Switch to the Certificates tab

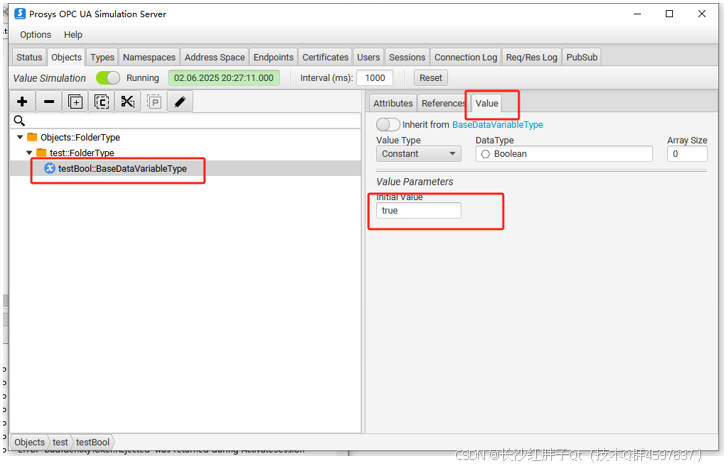coord(325,57)
